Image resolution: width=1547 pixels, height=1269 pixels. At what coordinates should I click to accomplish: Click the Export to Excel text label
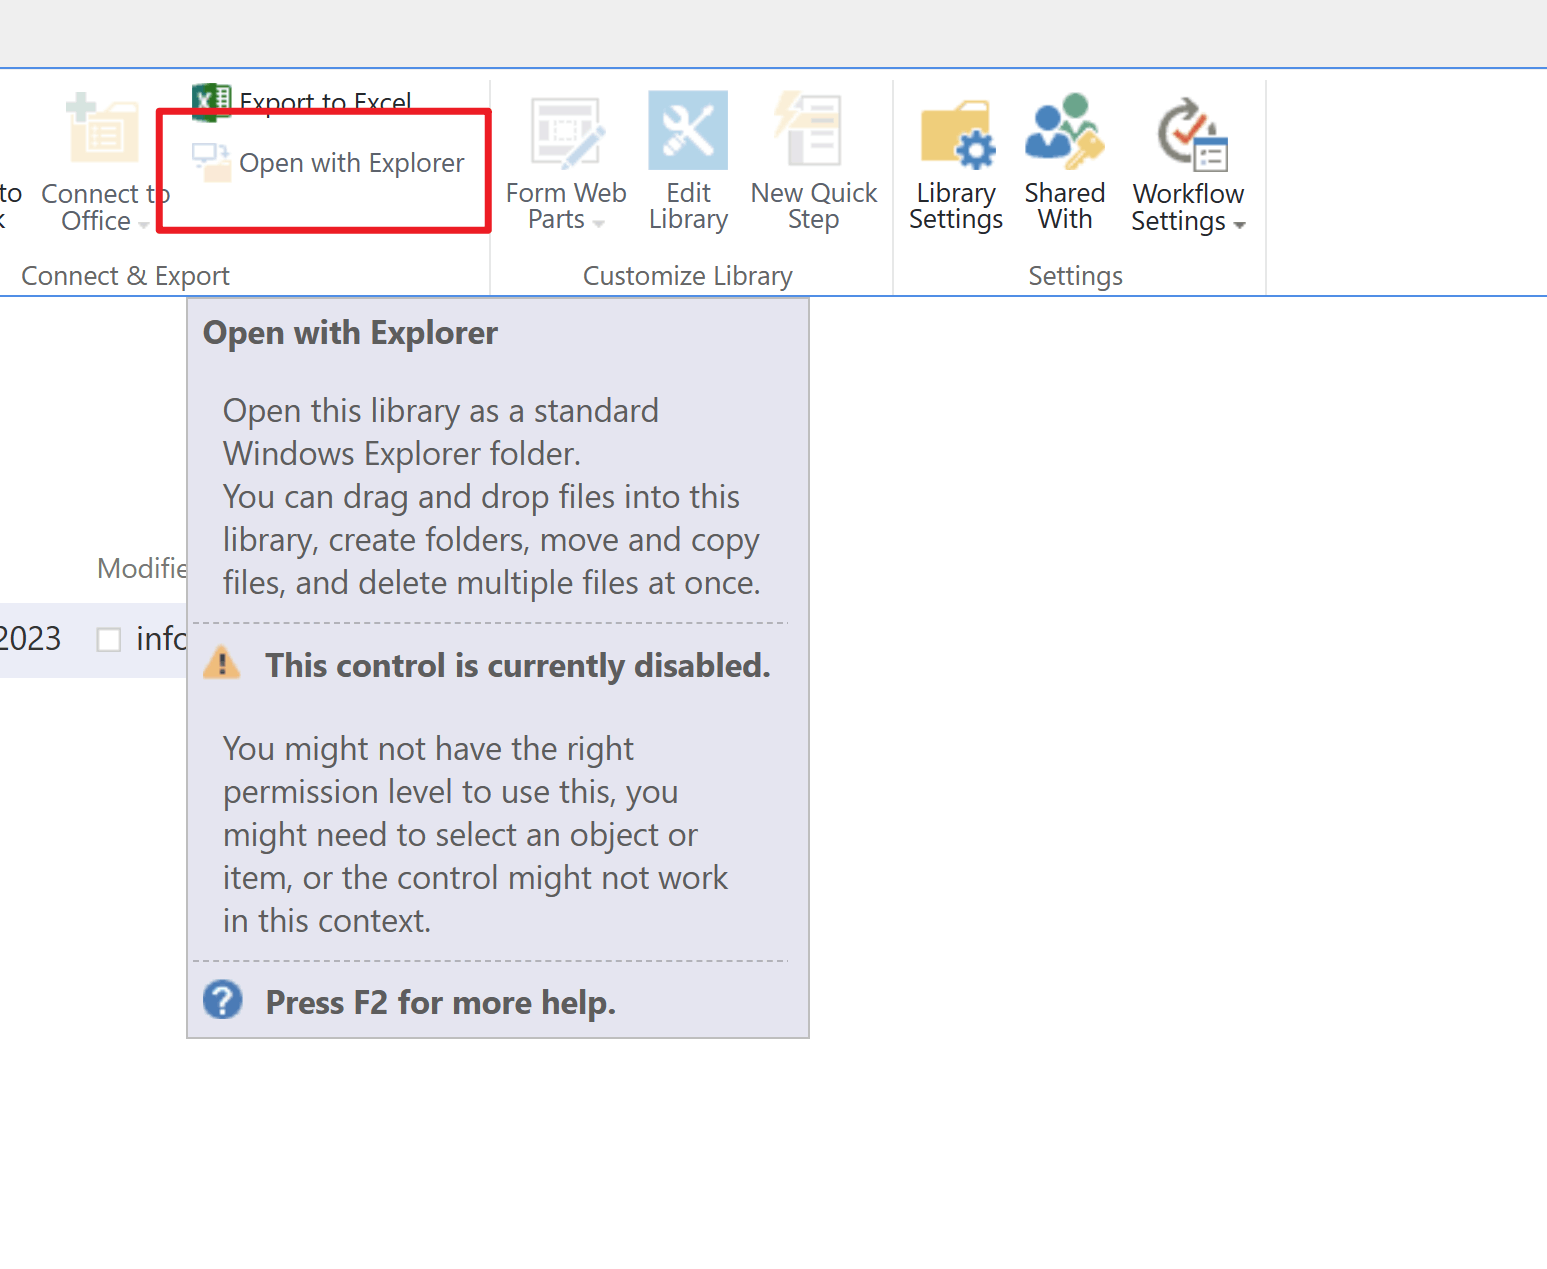pos(324,100)
